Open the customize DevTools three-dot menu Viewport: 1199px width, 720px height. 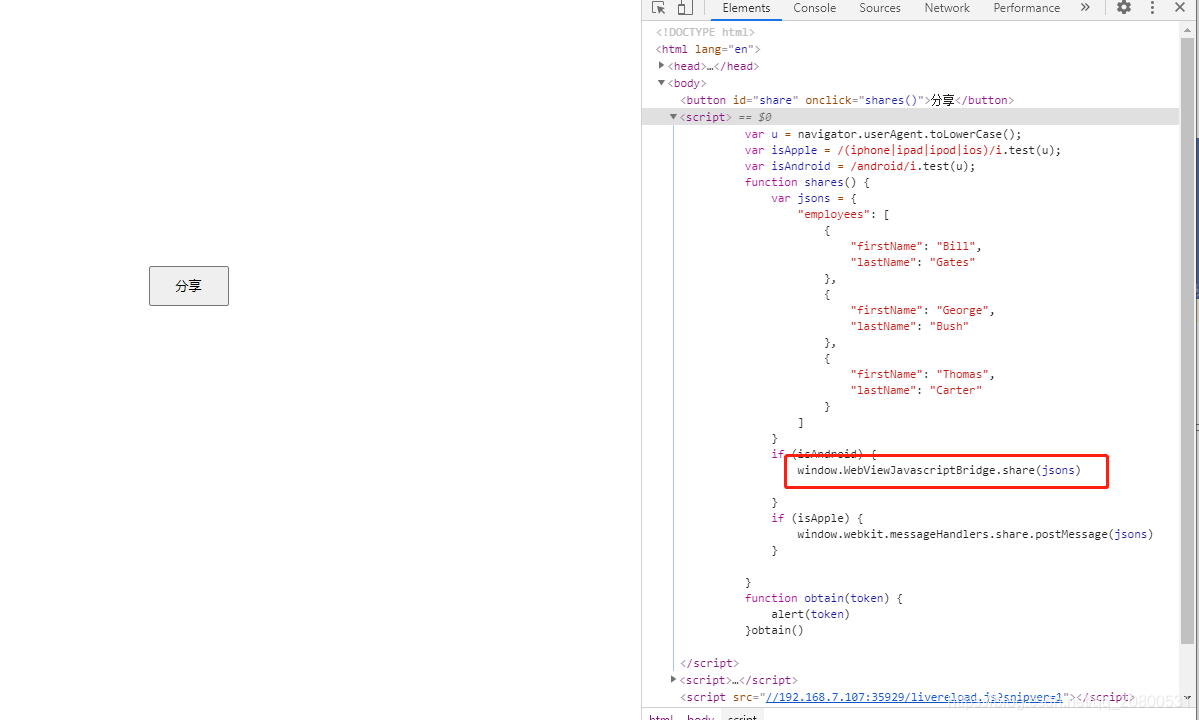1152,8
